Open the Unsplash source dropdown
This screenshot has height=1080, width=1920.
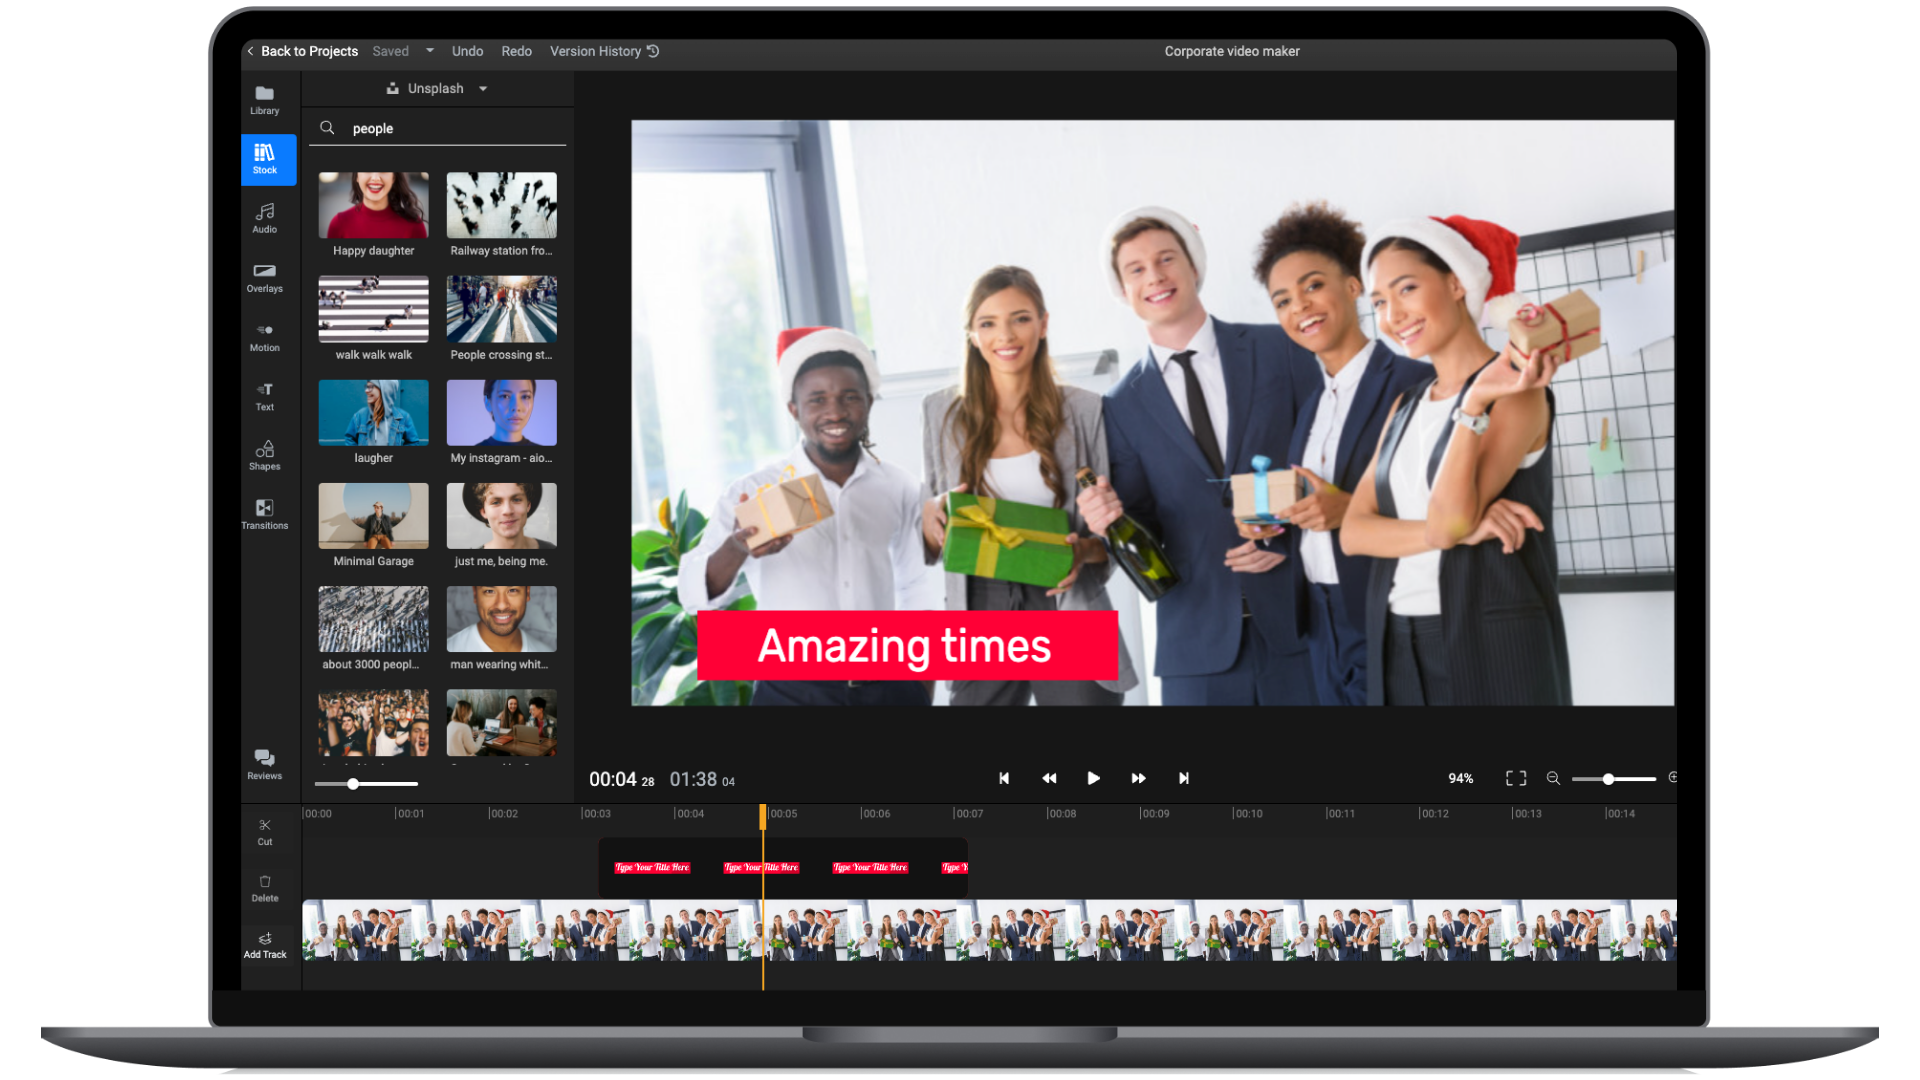pos(437,88)
